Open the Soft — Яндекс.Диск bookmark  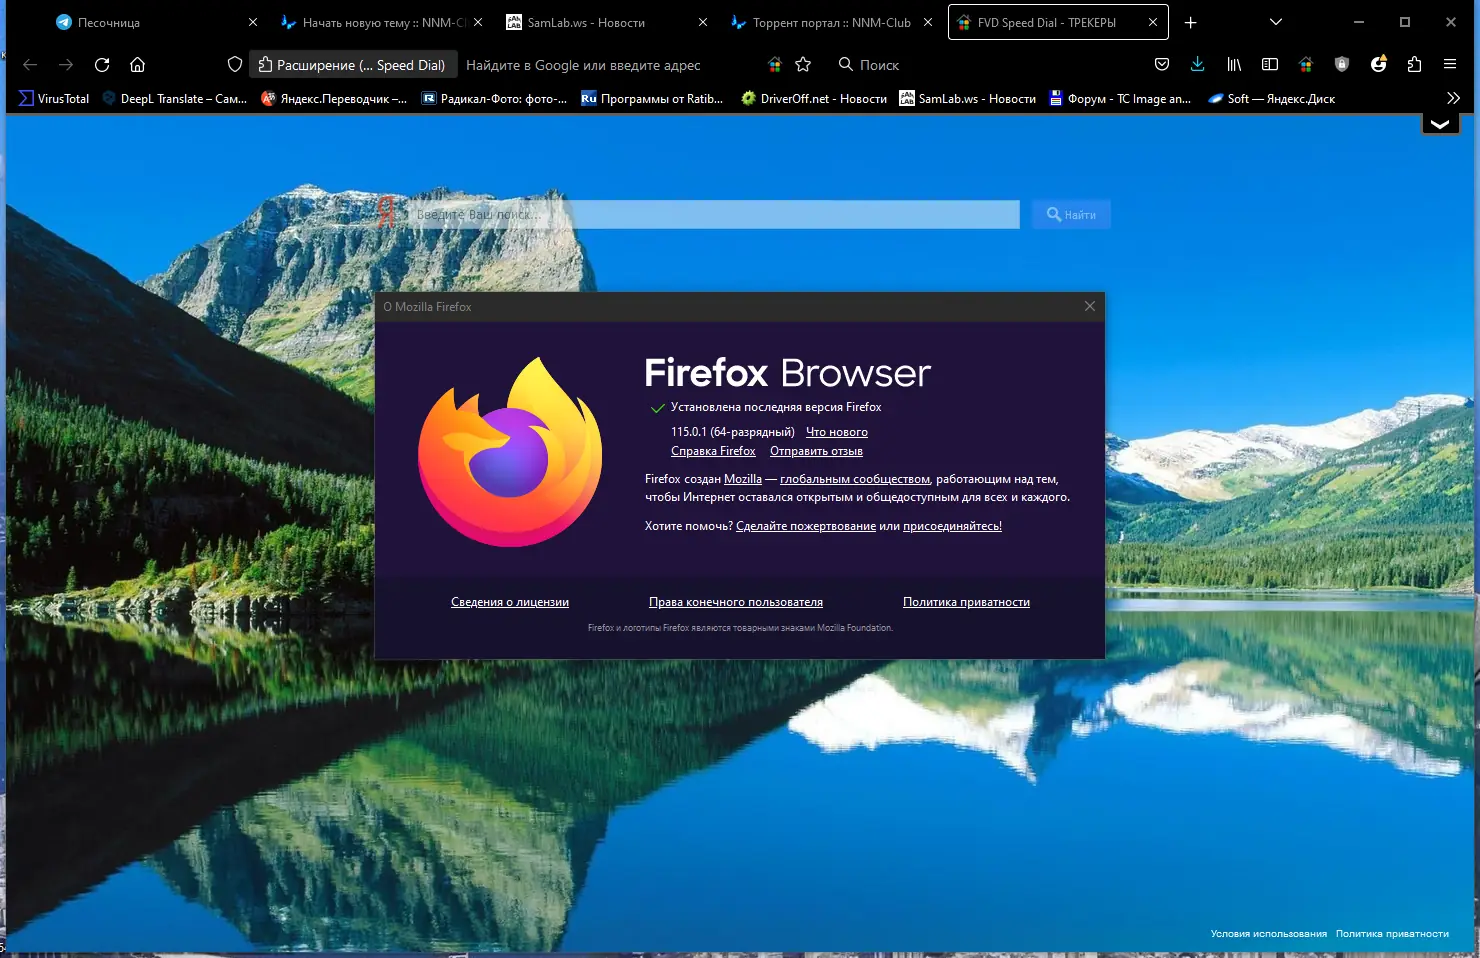pyautogui.click(x=1272, y=98)
